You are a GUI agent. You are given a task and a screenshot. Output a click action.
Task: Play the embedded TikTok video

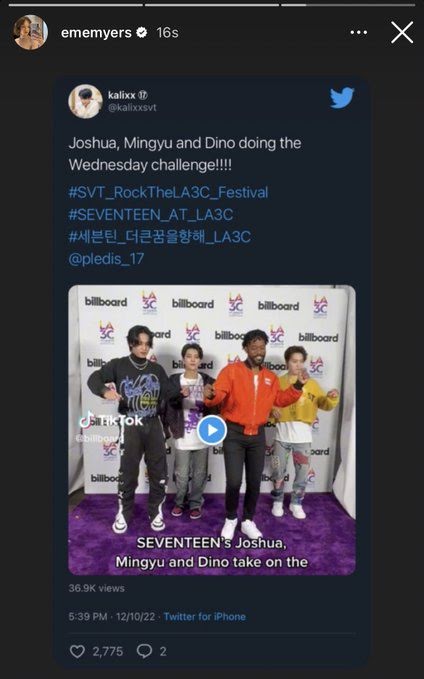(212, 430)
